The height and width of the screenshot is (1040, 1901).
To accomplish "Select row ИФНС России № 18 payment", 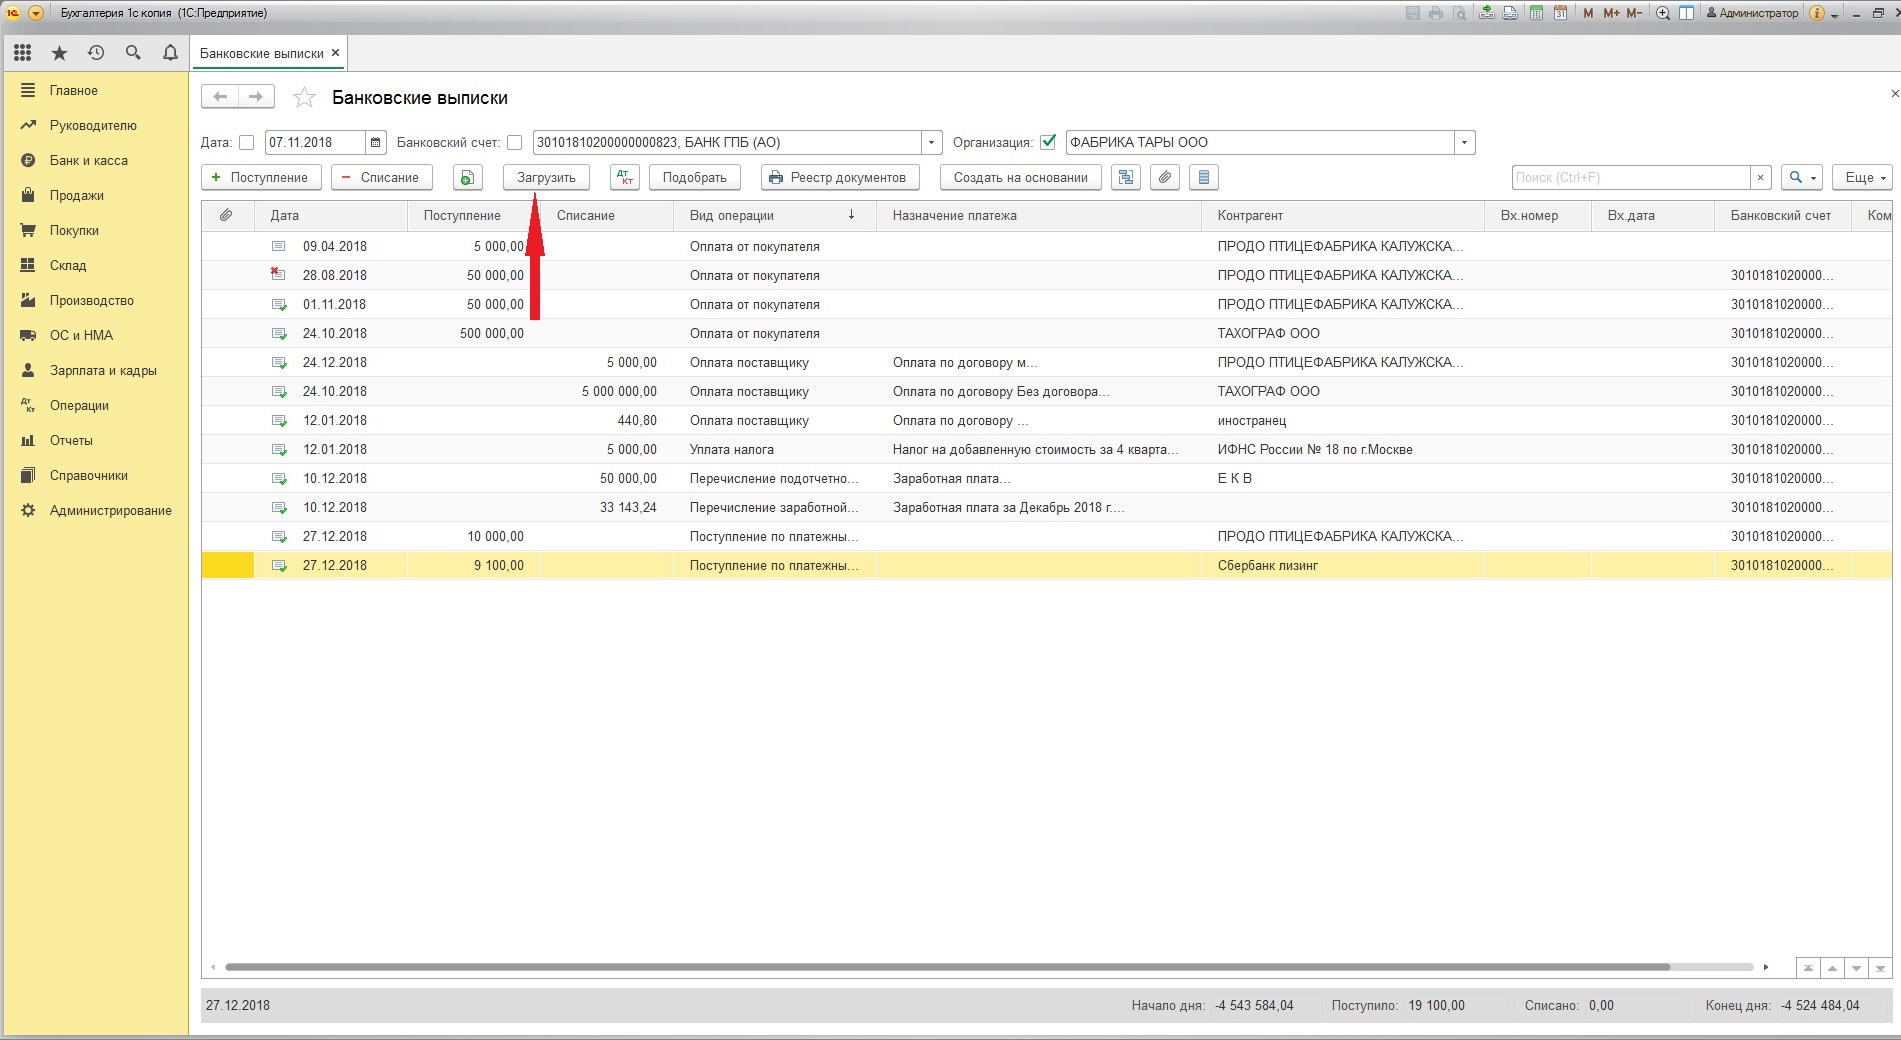I will (1046, 449).
